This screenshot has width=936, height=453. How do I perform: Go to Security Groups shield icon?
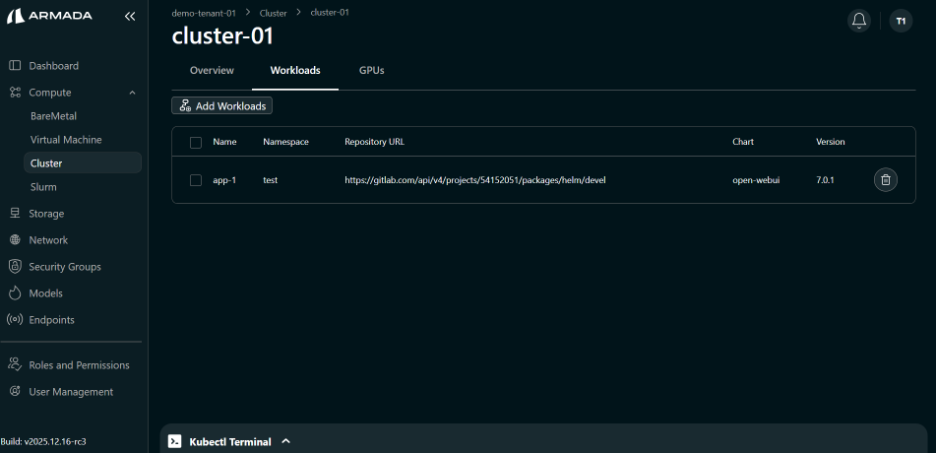[x=15, y=267]
